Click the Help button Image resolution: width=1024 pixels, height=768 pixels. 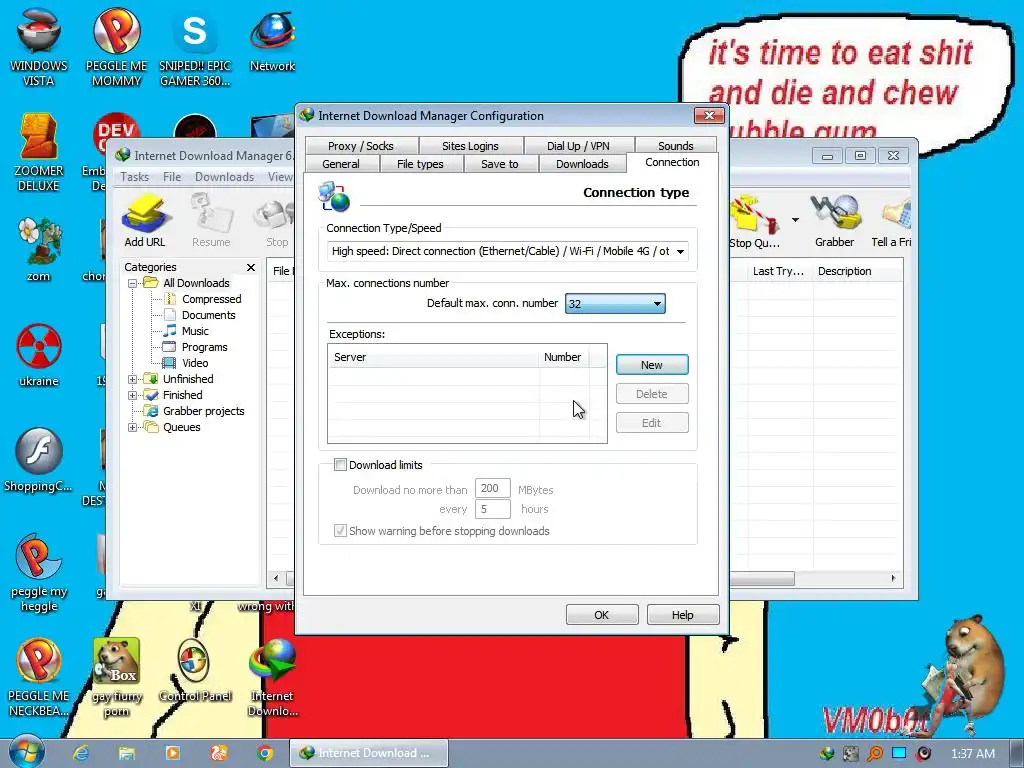pyautogui.click(x=682, y=615)
